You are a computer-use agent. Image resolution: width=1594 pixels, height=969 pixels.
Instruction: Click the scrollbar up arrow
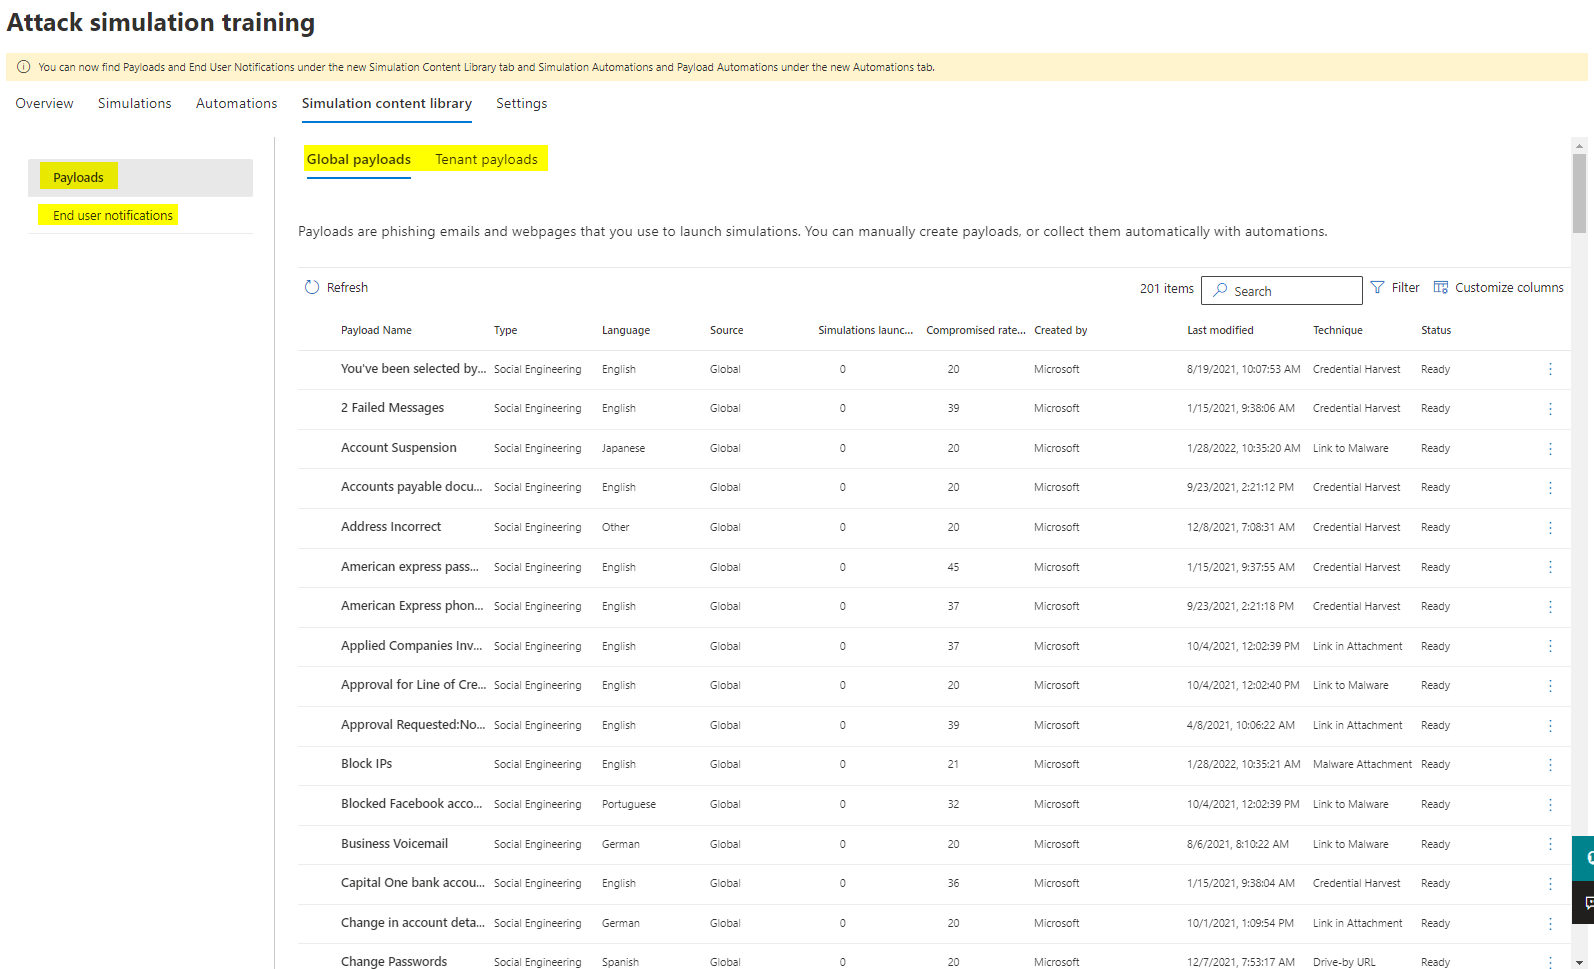(x=1579, y=145)
